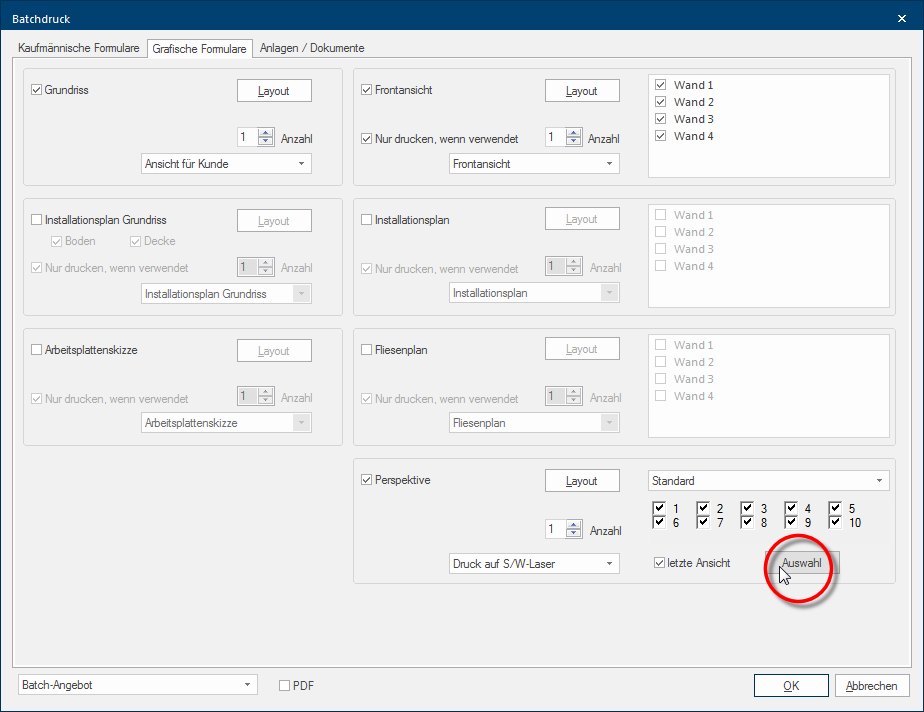This screenshot has height=712, width=924.
Task: Toggle the letzte Ansicht checkbox
Action: [x=659, y=563]
